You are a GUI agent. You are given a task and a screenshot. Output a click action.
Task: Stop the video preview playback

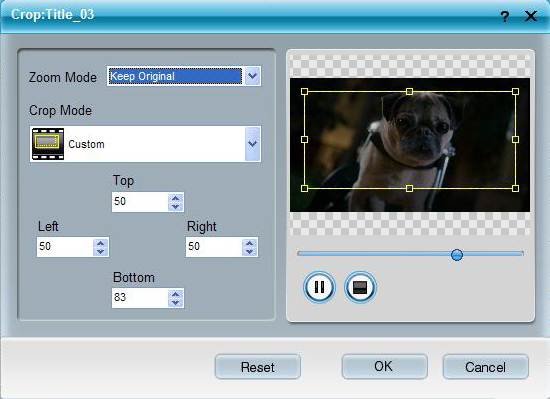pos(360,287)
